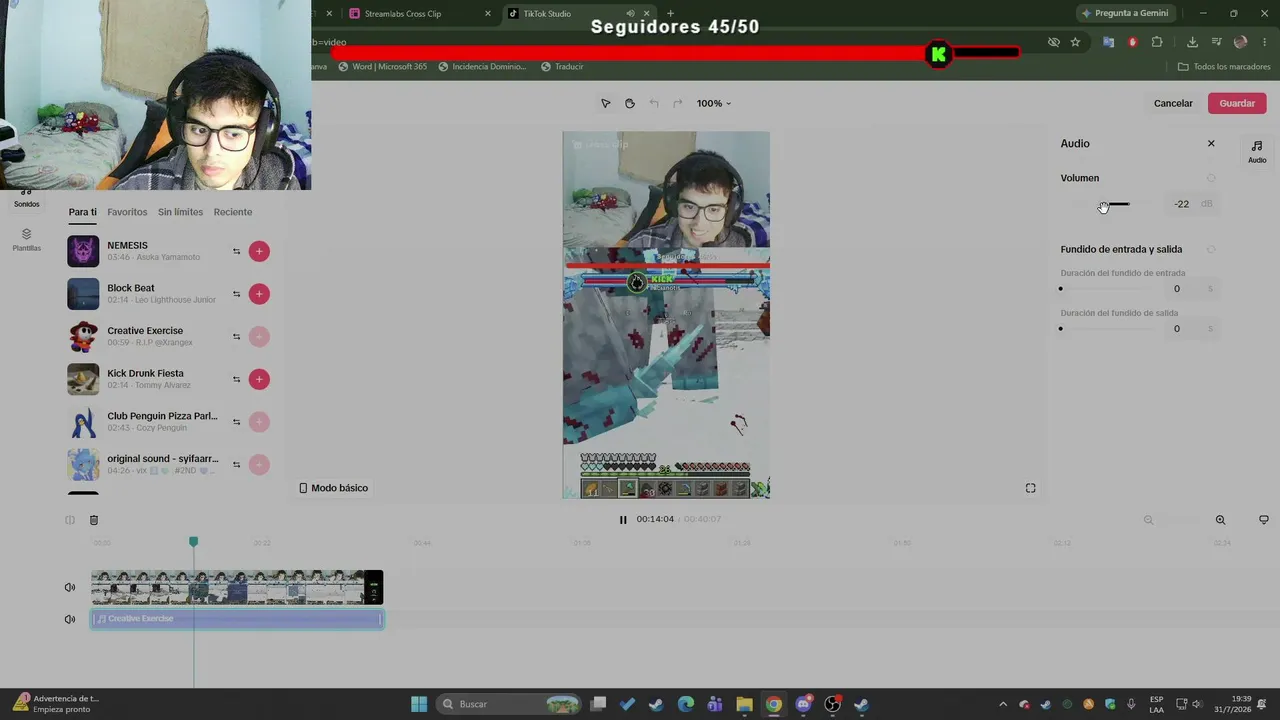The height and width of the screenshot is (720, 1280).
Task: Undo the last edit
Action: coord(654,103)
